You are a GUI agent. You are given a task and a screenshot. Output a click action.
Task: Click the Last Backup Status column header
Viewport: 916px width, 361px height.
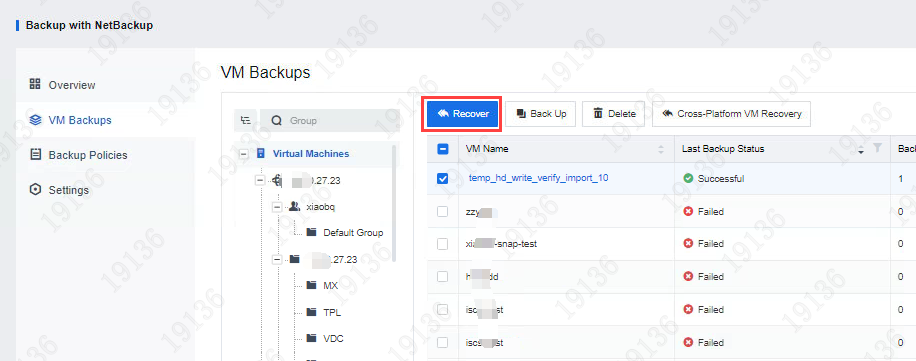pos(723,149)
